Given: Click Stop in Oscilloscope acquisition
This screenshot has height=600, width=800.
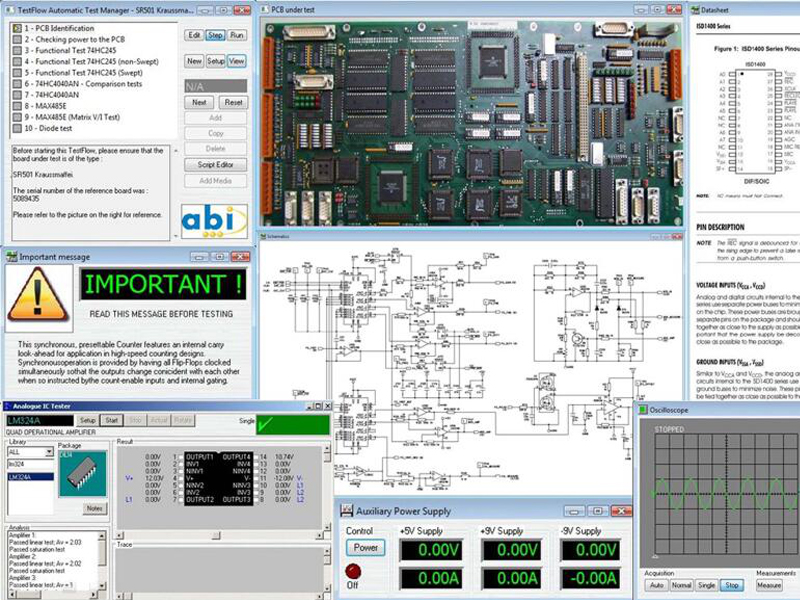Looking at the screenshot, I should point(732,585).
